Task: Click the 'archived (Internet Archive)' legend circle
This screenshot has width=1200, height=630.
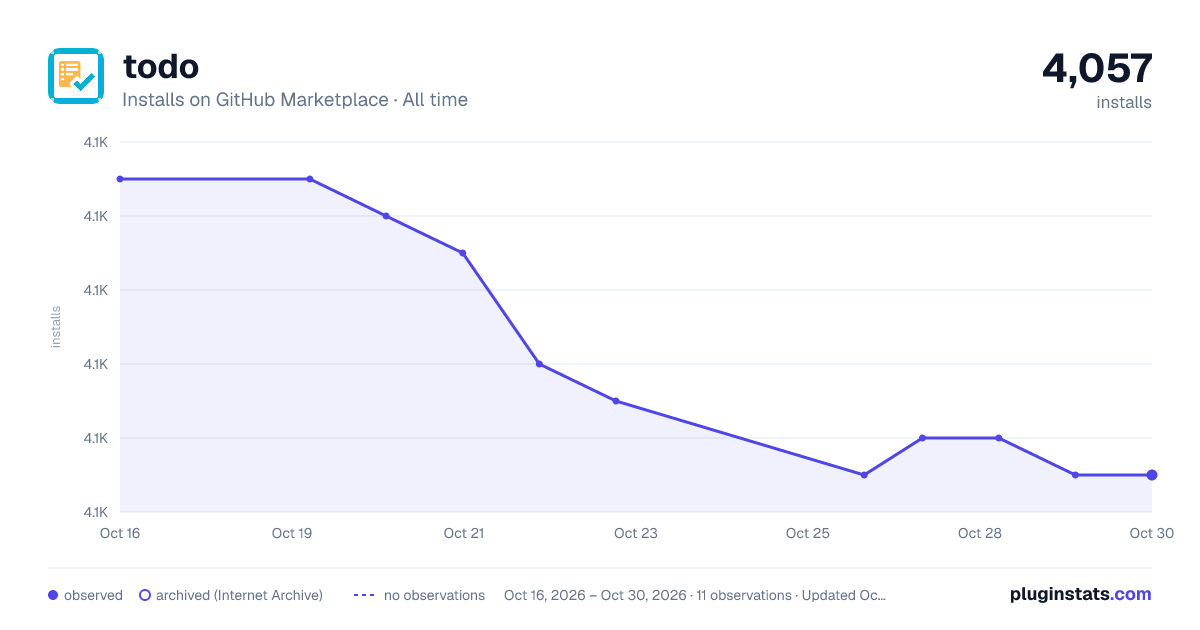Action: tap(144, 595)
